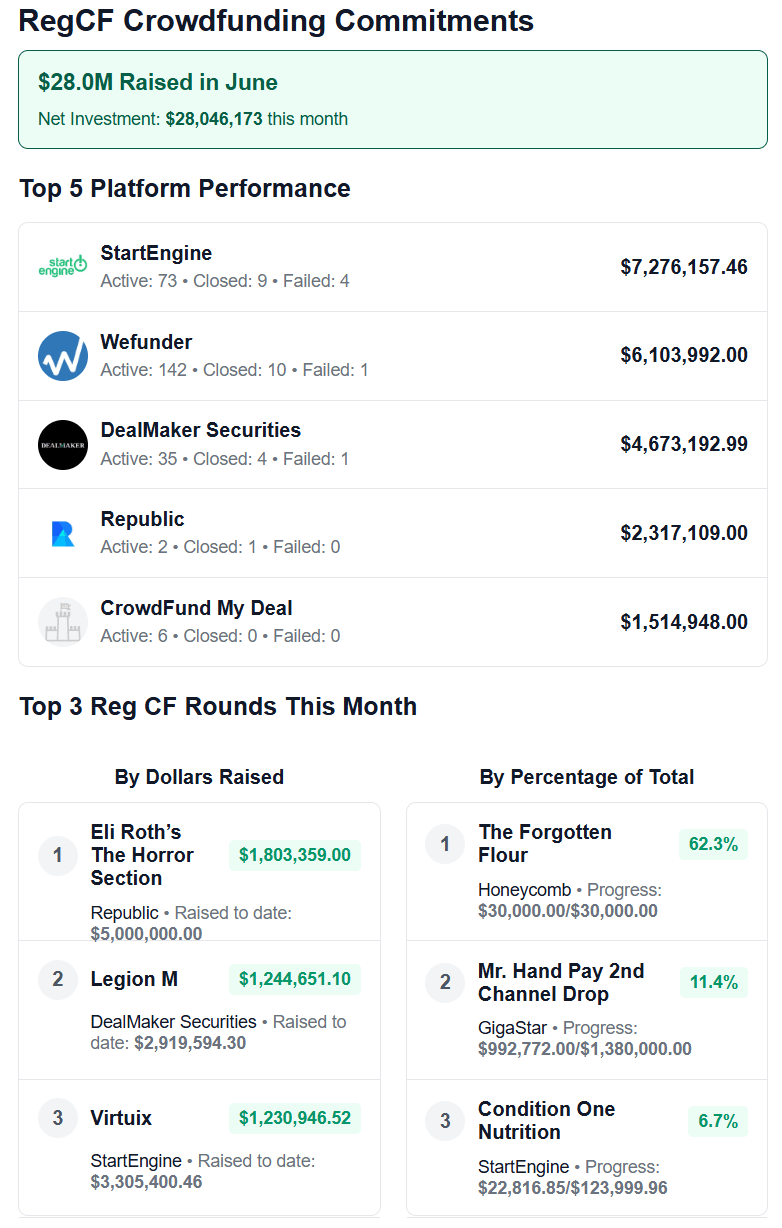Click the Wefunder blue logo icon
This screenshot has width=782, height=1228.
pos(63,356)
